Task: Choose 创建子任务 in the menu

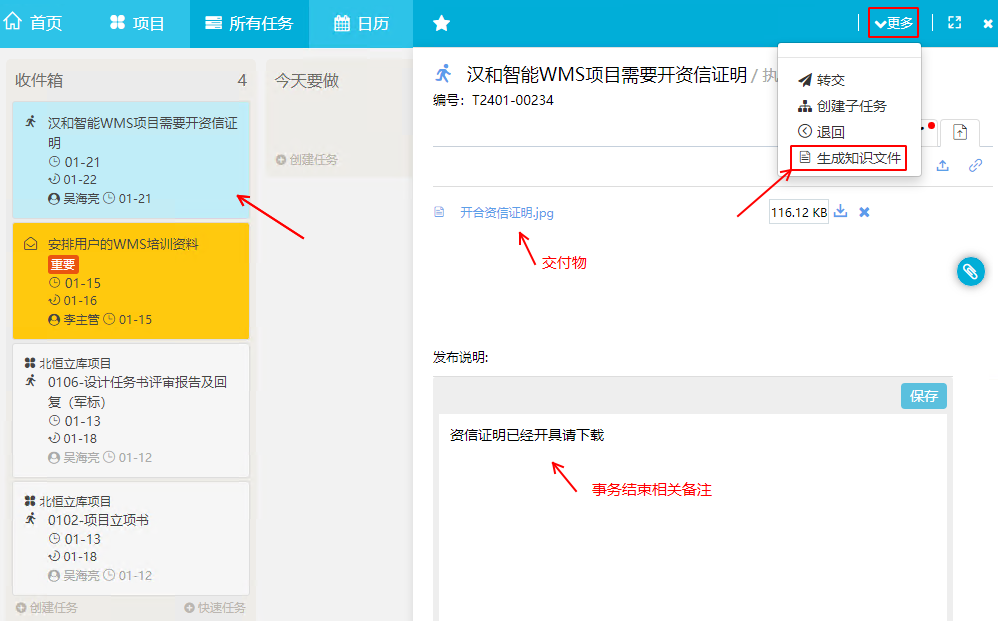Action: (850, 106)
